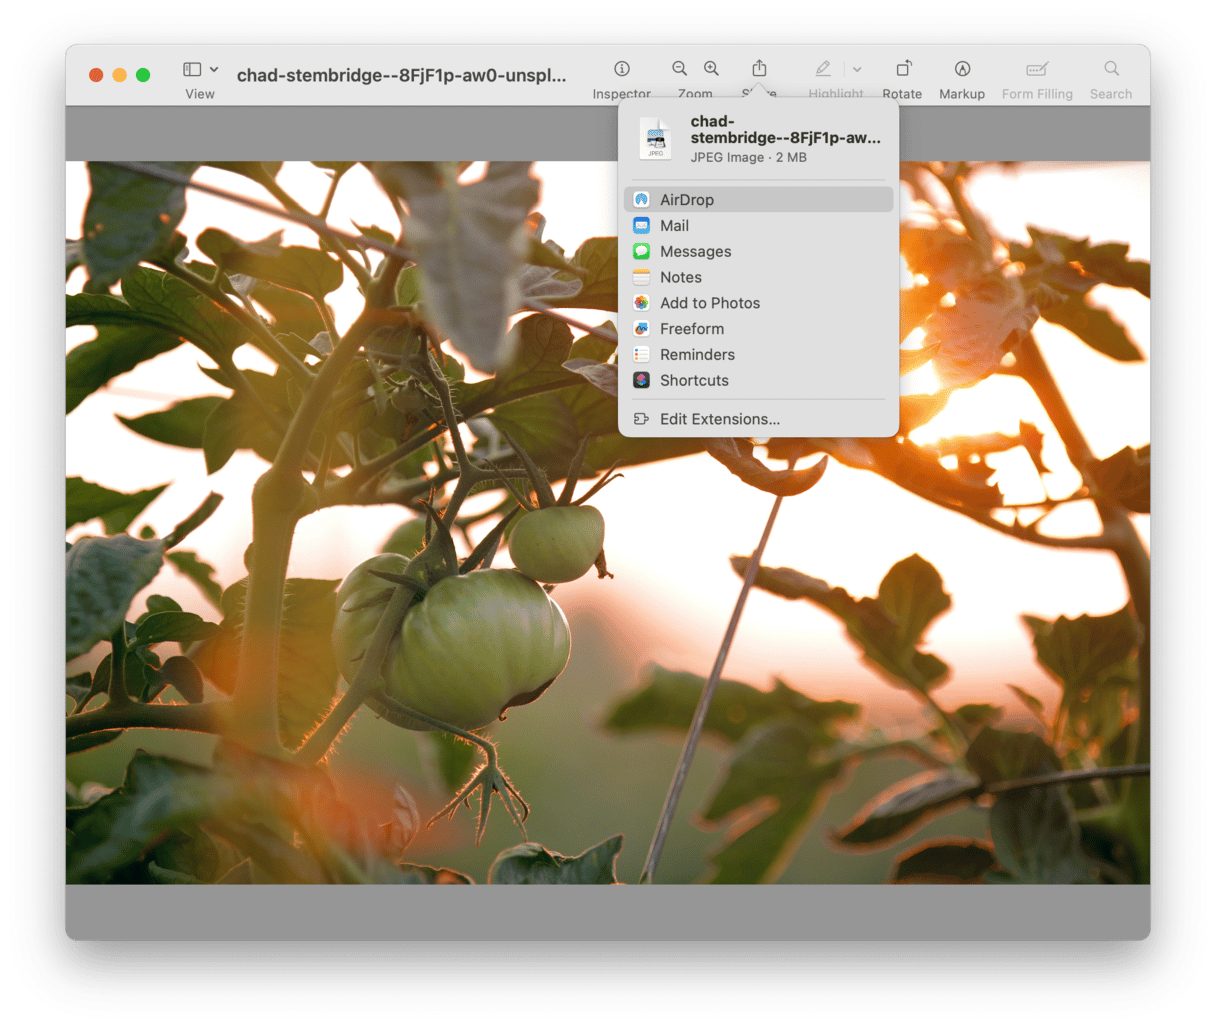Click the tomato photo in the viewer
The image size is (1216, 1027).
608,522
